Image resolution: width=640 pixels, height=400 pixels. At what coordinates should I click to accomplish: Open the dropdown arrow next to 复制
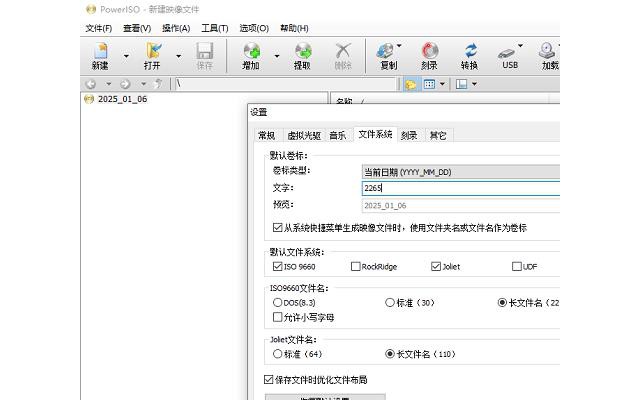[399, 45]
